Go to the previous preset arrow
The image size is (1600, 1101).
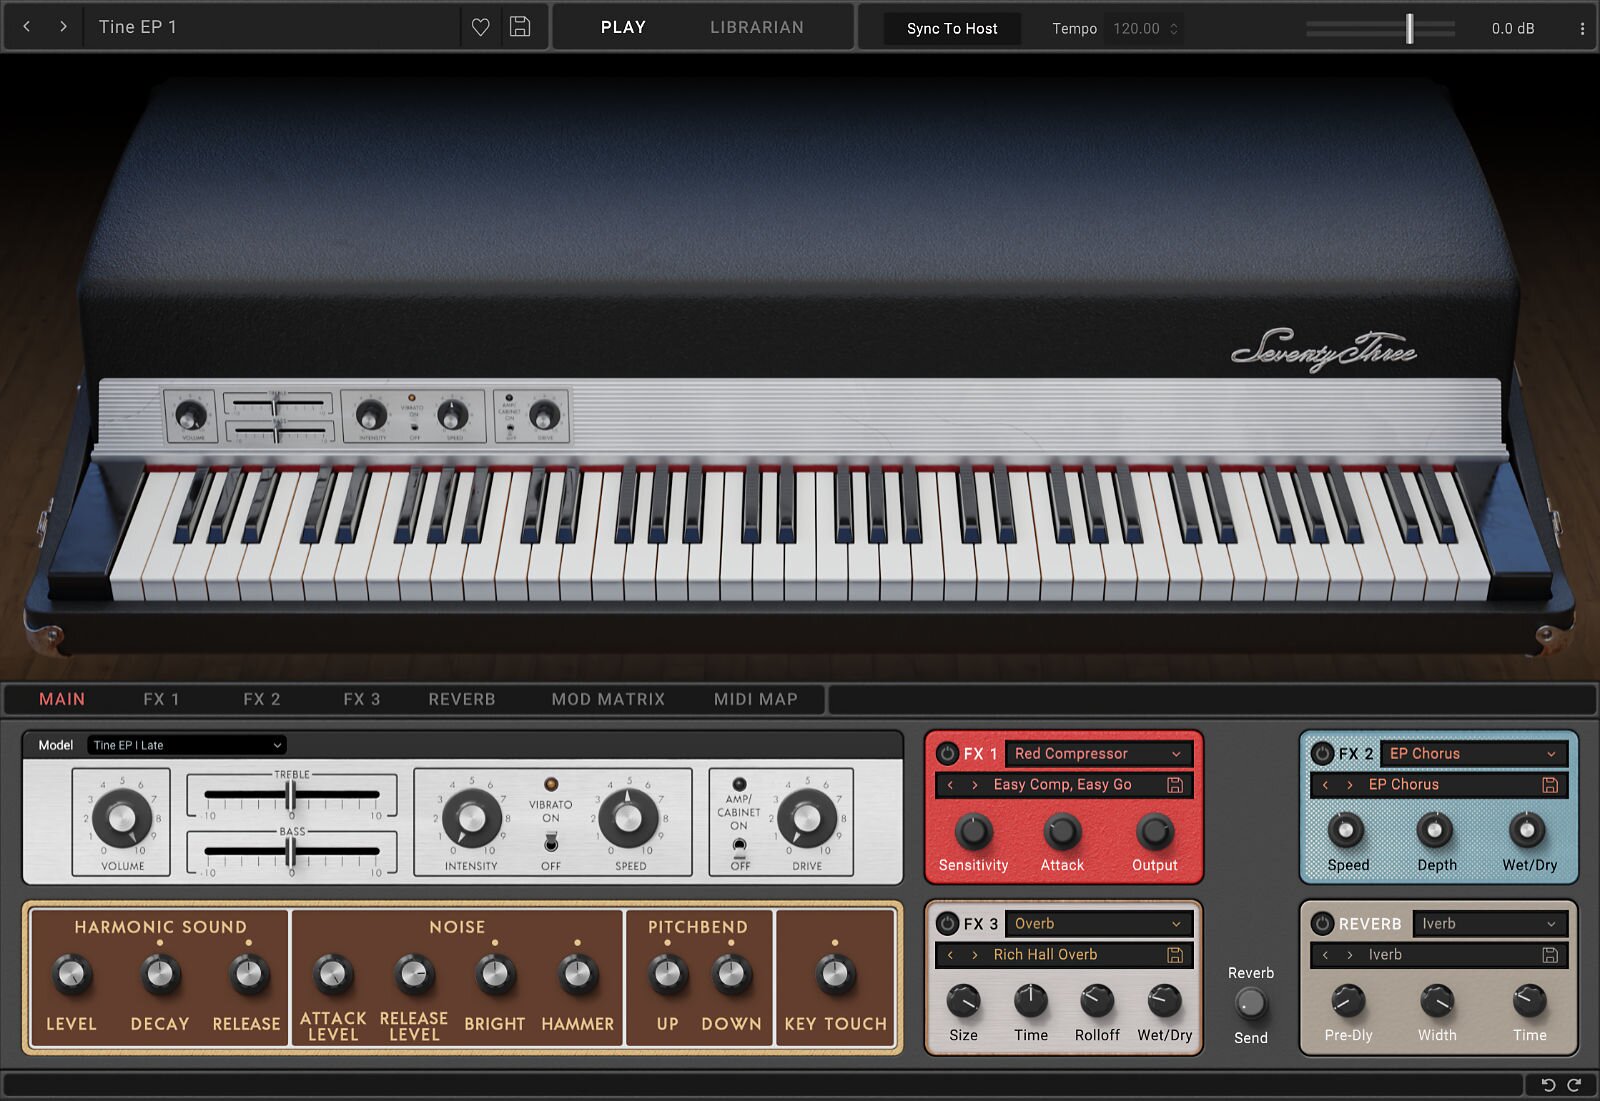(x=27, y=27)
